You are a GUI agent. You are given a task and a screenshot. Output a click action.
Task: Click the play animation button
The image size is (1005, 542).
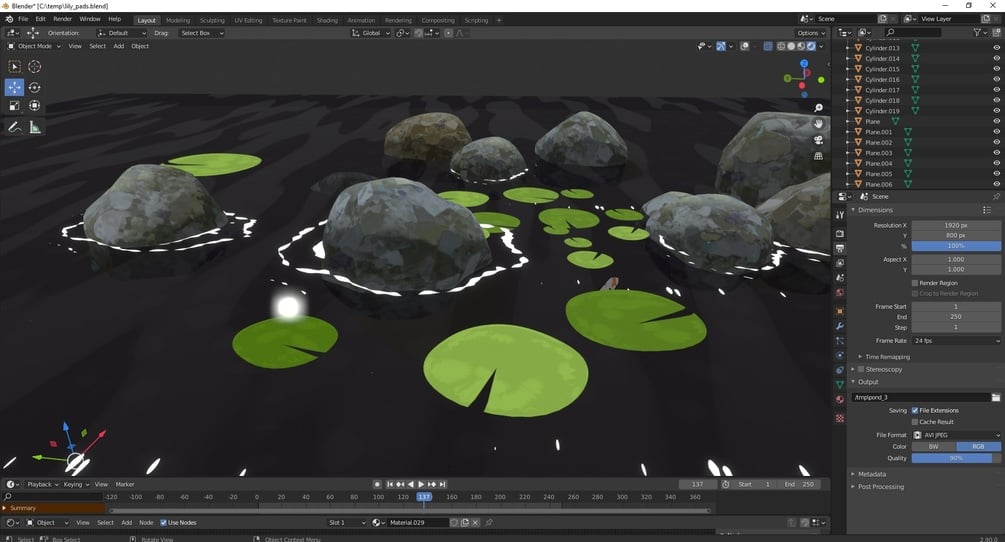coord(421,484)
